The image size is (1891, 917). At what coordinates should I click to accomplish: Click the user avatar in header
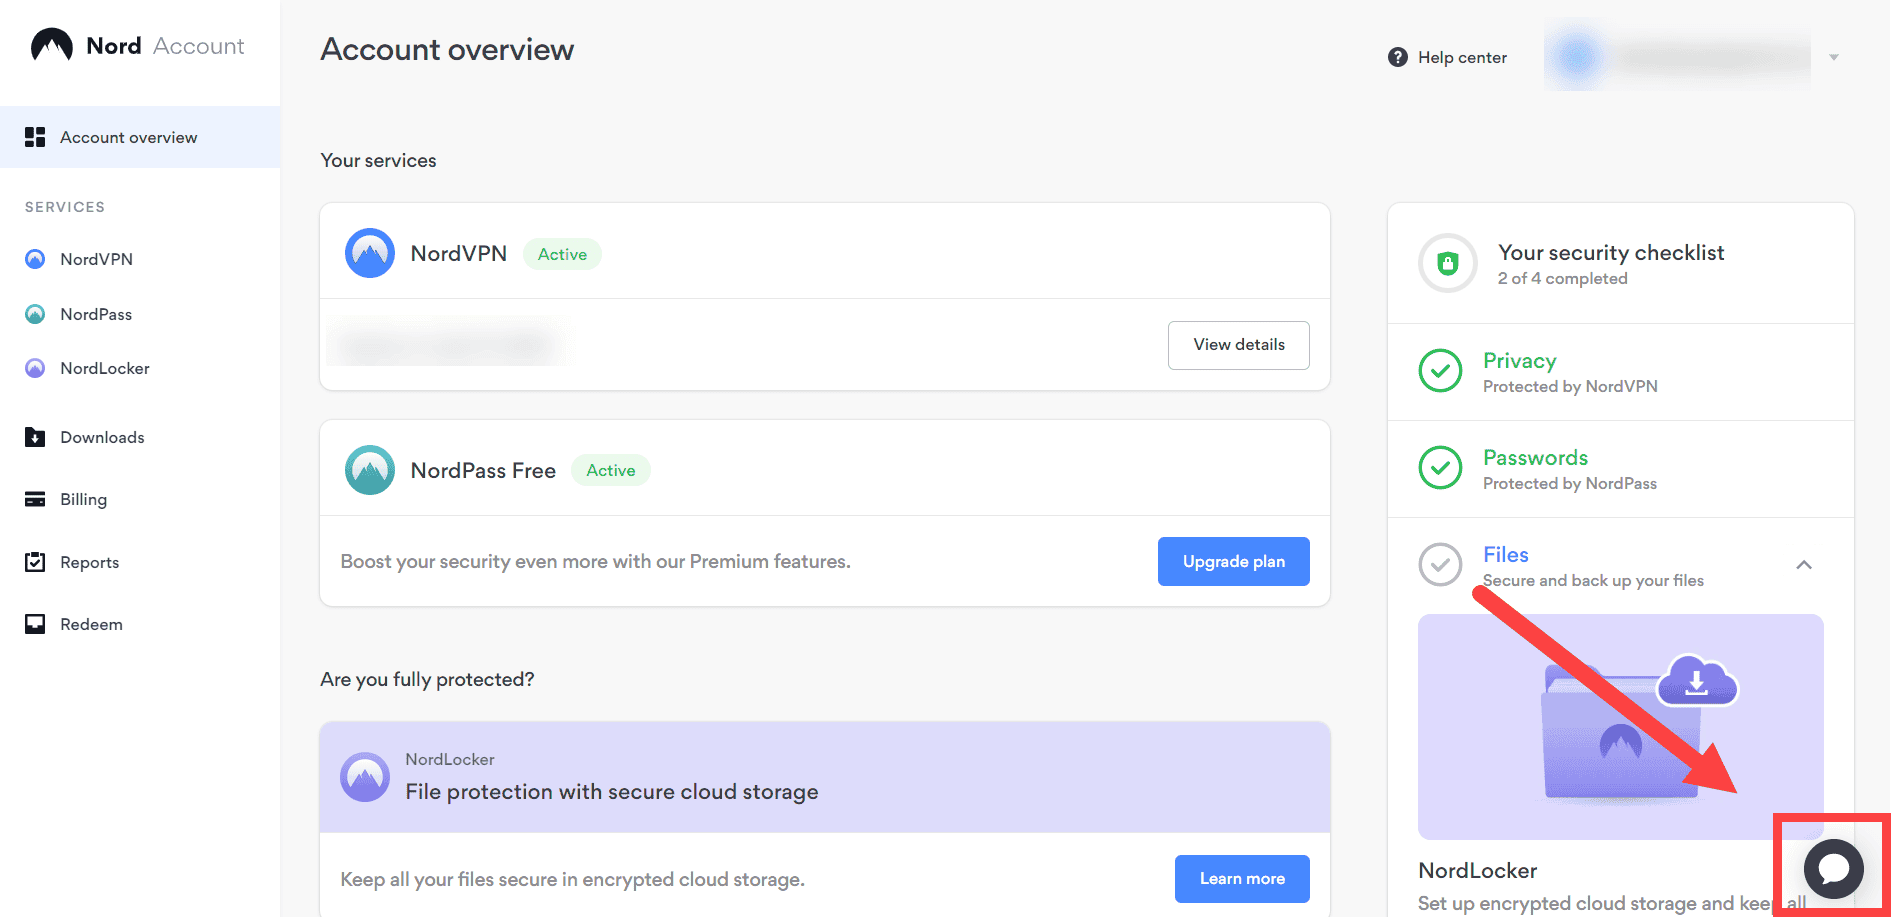pos(1578,57)
